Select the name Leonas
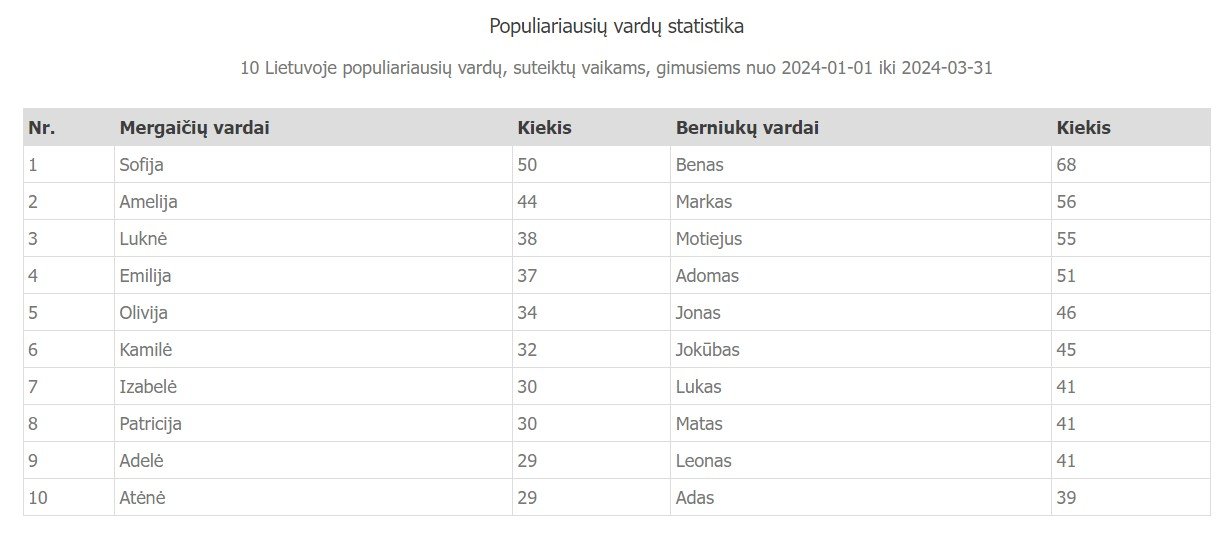The image size is (1228, 538). click(x=703, y=461)
